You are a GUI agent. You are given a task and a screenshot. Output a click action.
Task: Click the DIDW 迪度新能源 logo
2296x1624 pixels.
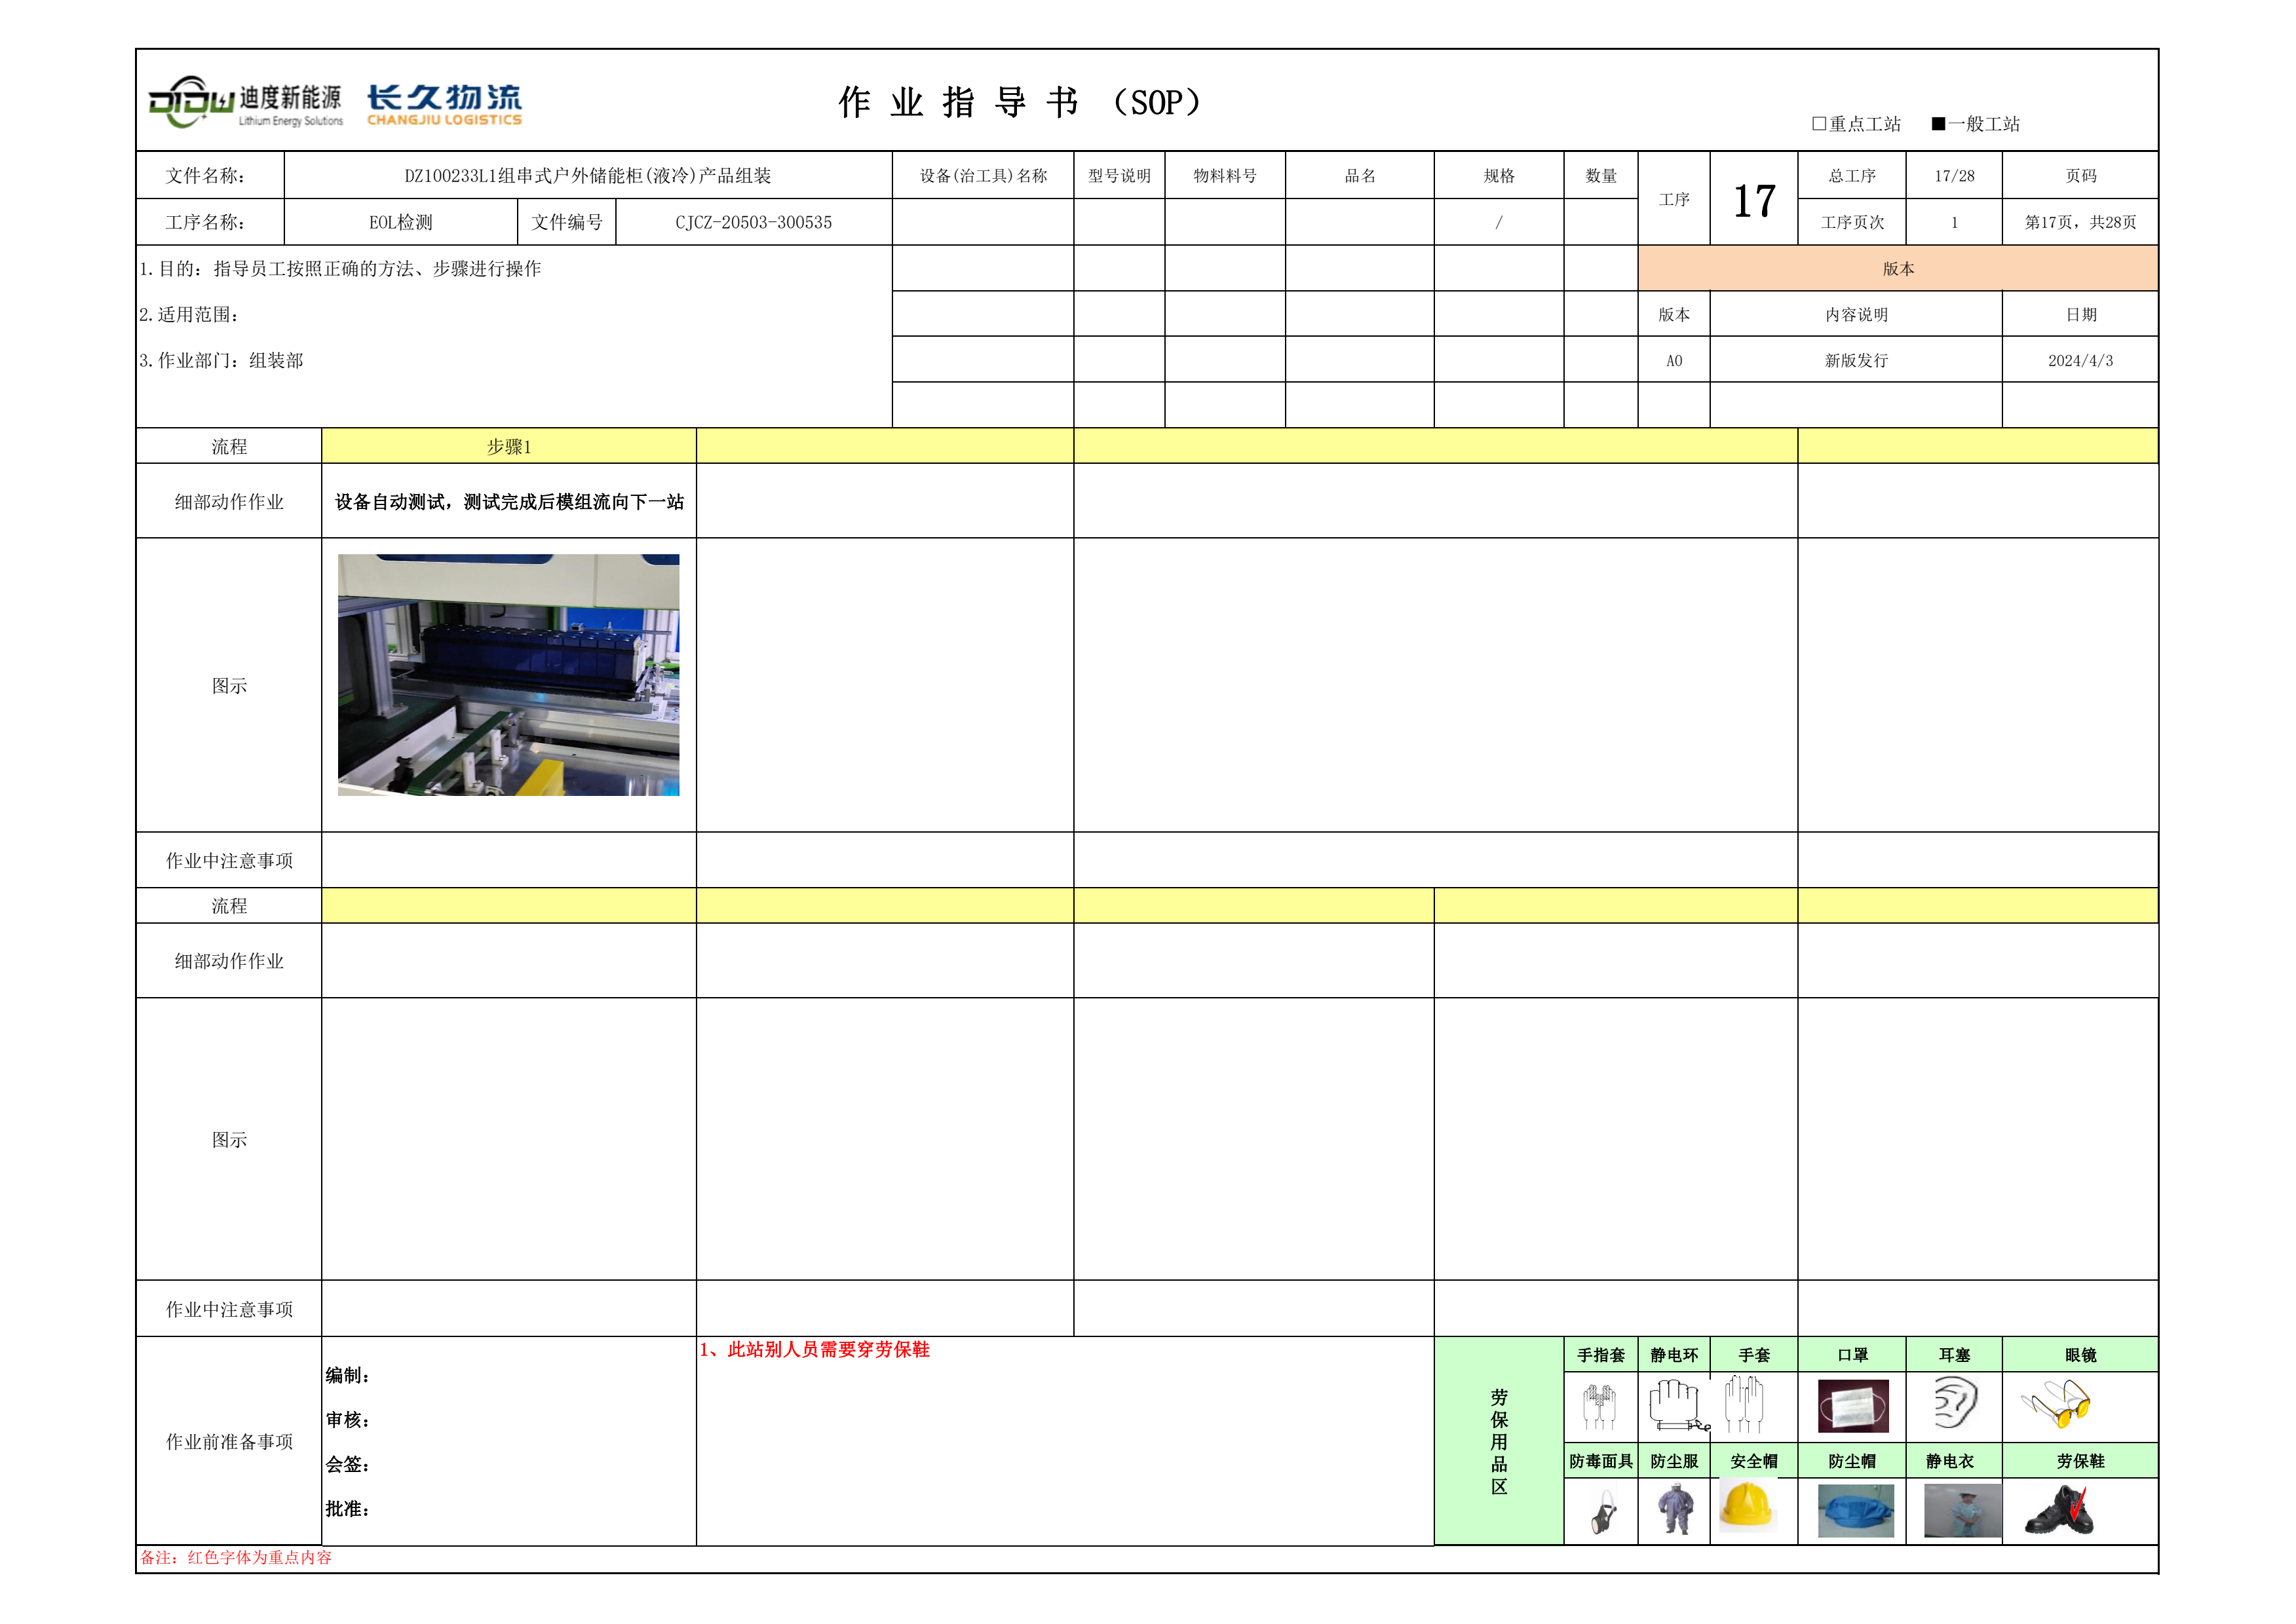coord(245,102)
